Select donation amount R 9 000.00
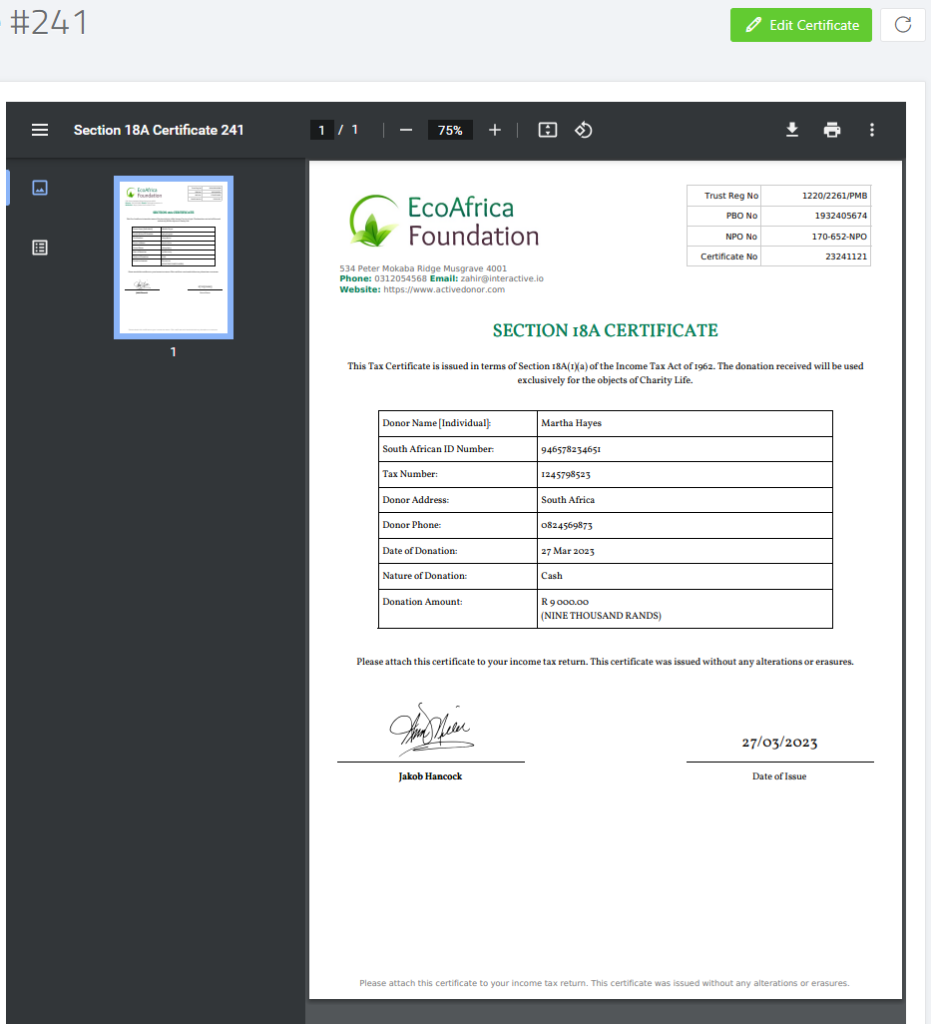 pyautogui.click(x=565, y=602)
